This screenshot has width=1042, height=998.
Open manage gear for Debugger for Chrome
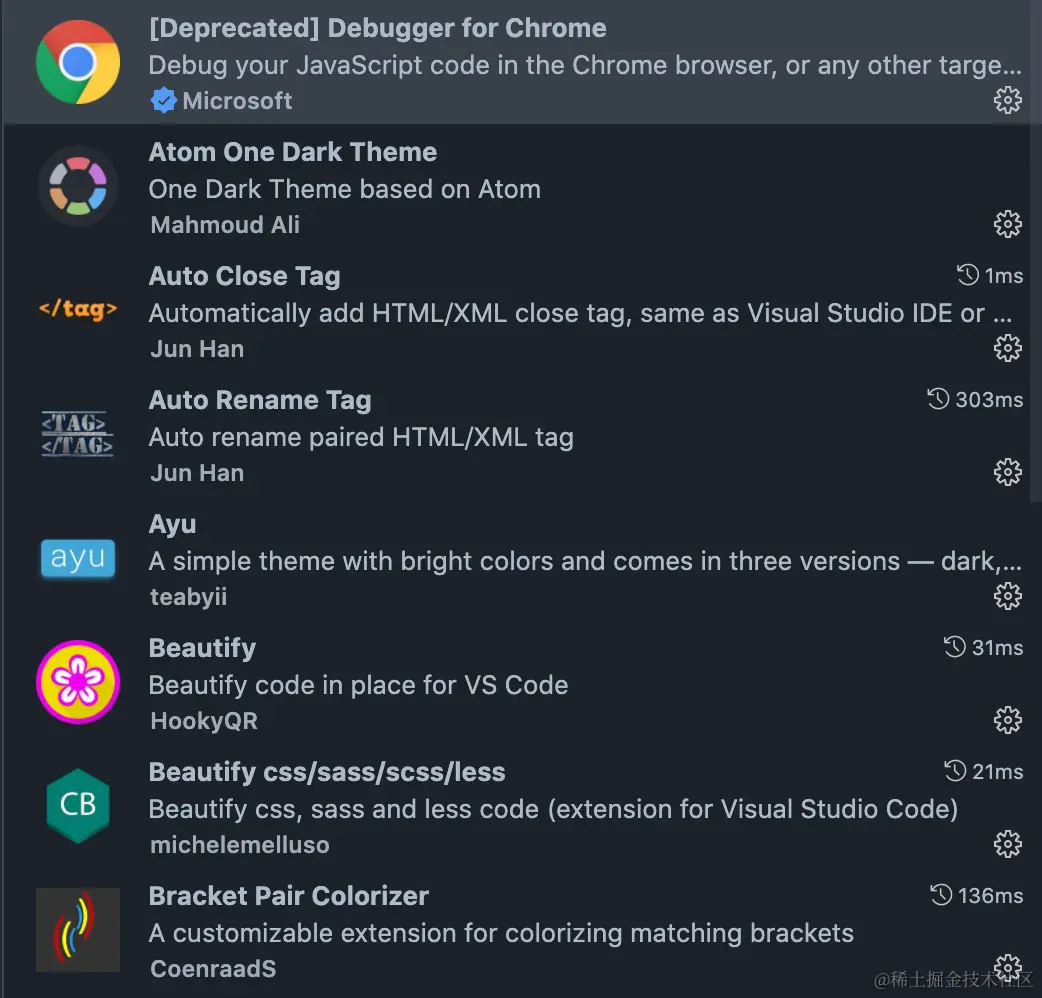tap(1007, 100)
